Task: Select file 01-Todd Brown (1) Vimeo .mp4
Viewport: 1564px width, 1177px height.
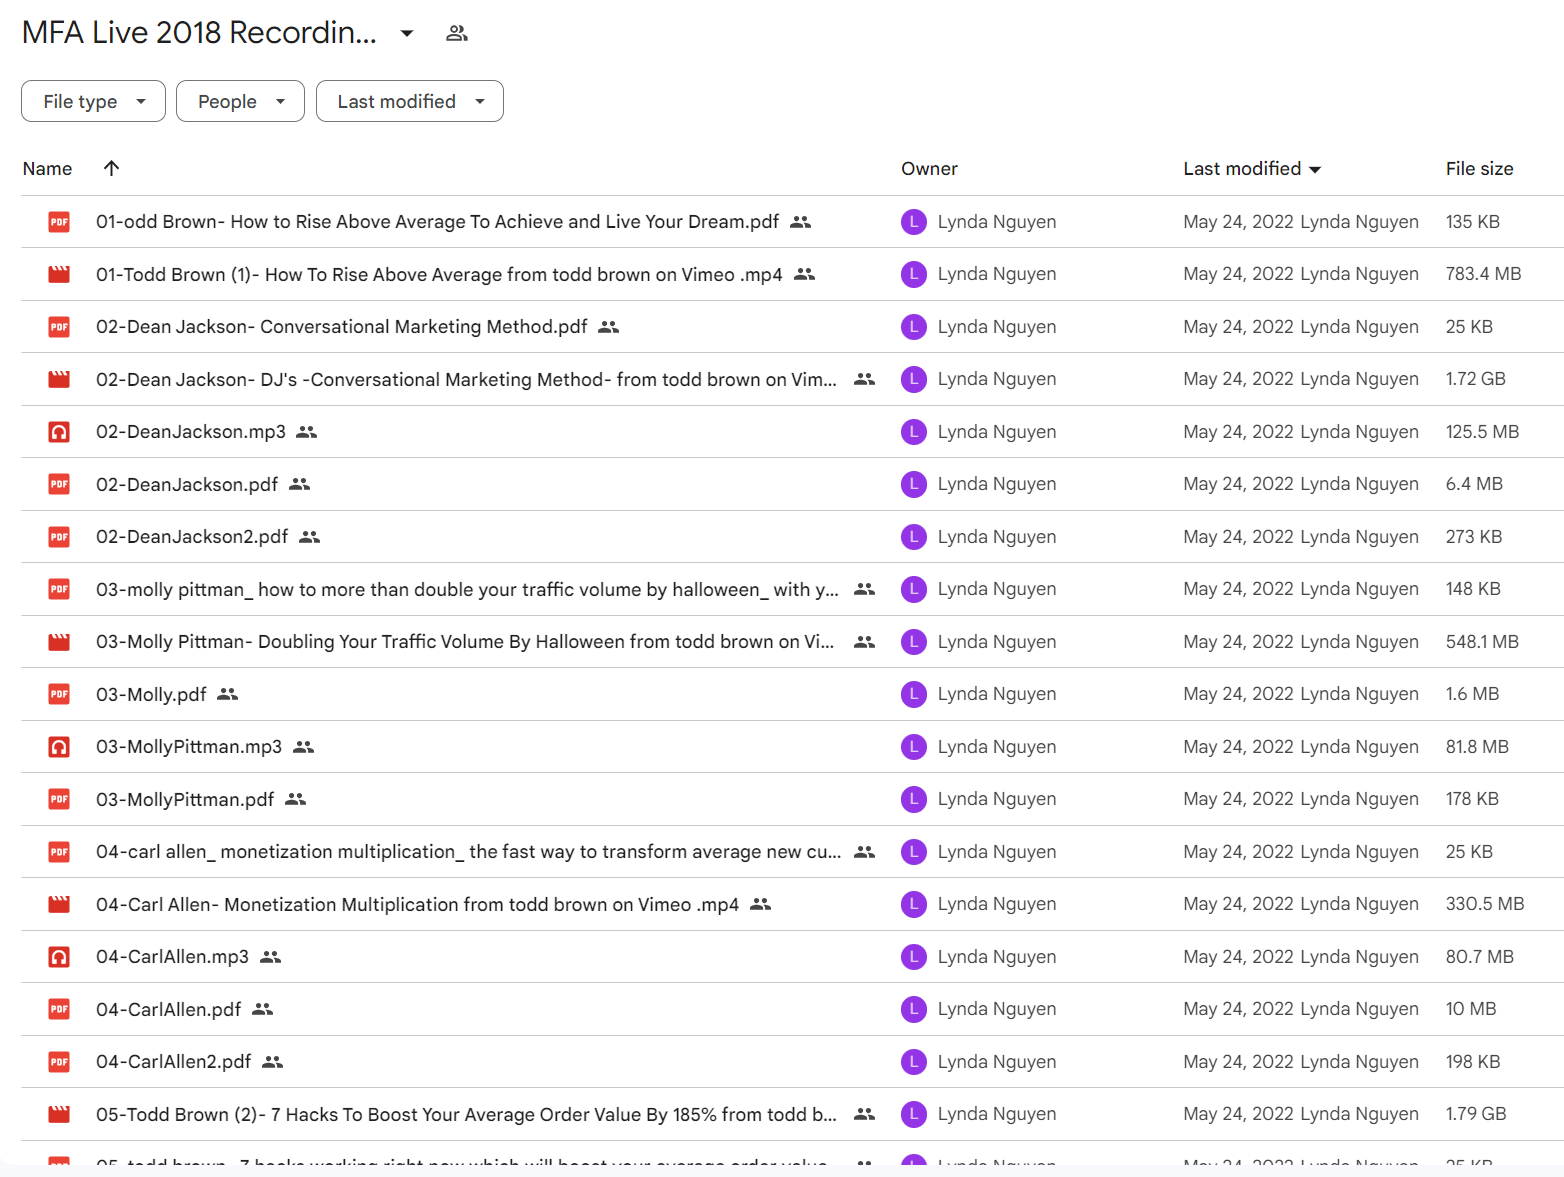Action: (439, 274)
